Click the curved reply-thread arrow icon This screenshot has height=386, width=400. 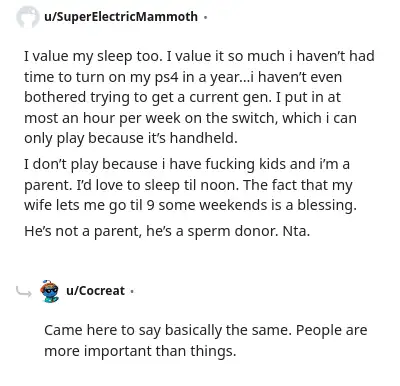tap(24, 292)
